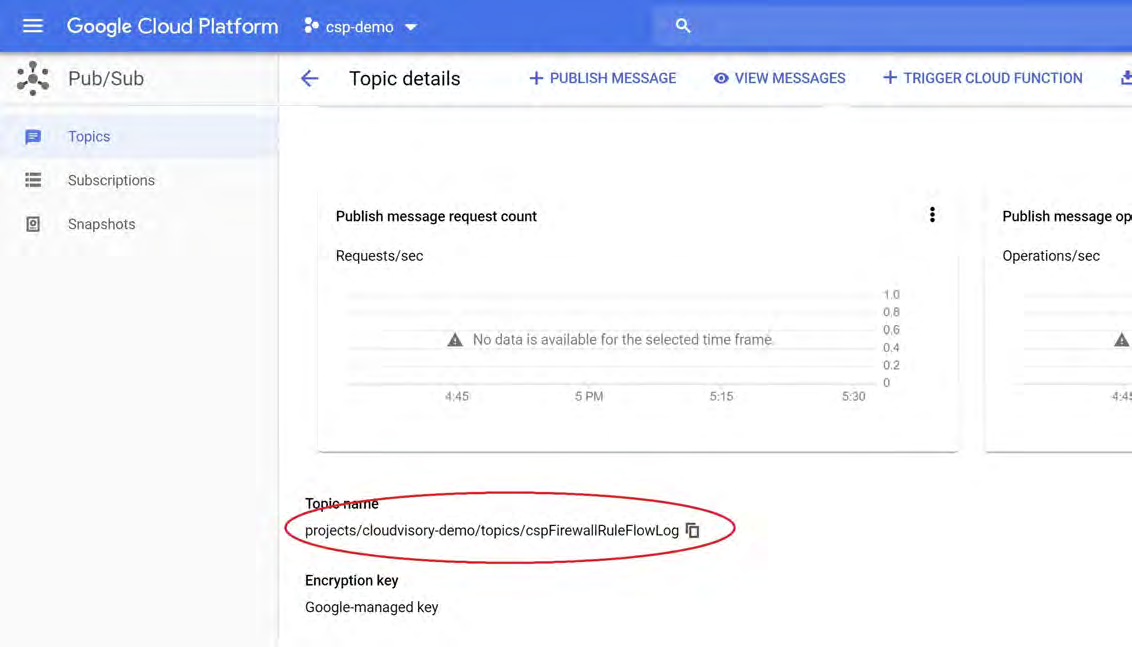
Task: Click the warning triangle in the request count chart
Action: (455, 339)
